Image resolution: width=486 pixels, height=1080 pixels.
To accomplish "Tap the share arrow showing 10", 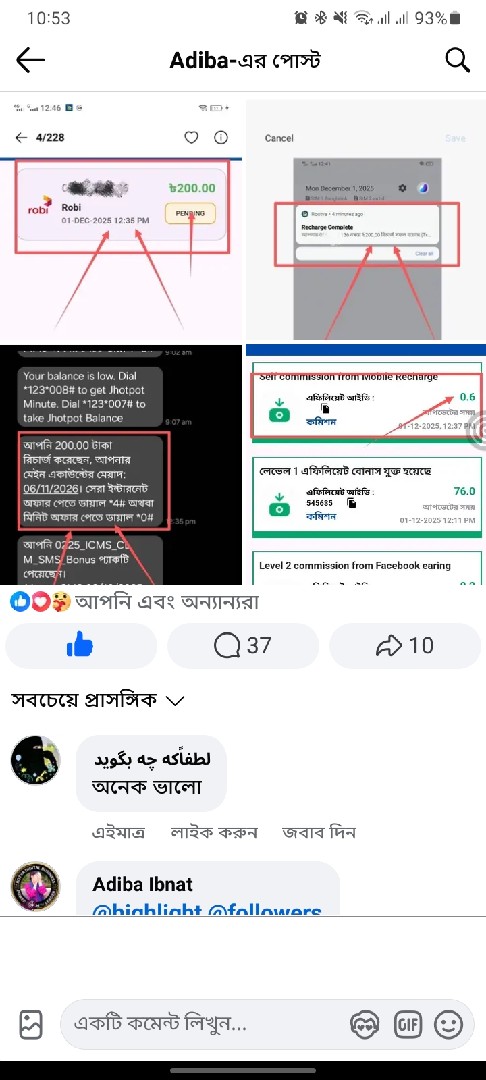I will (405, 646).
